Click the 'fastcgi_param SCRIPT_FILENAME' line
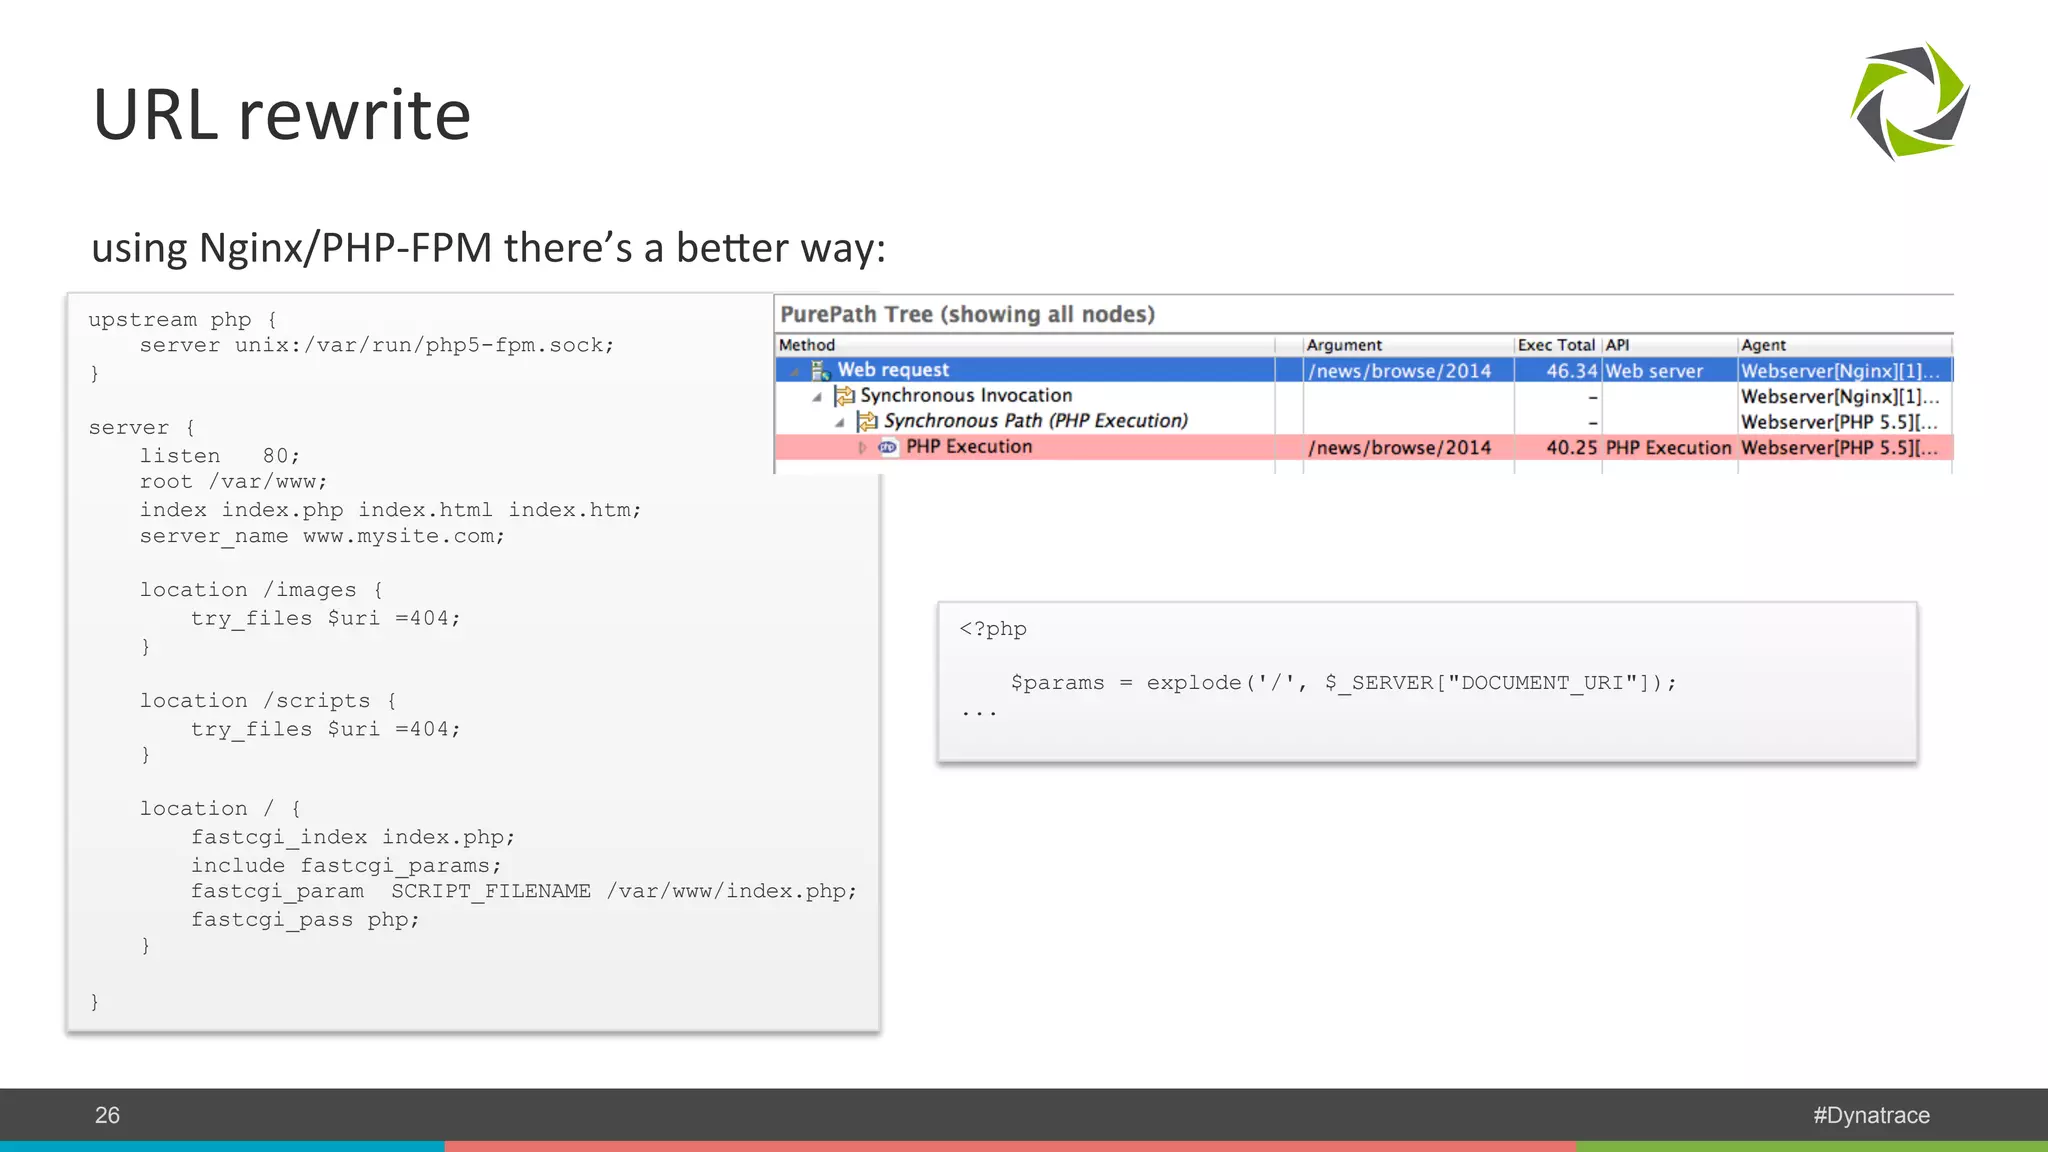The image size is (2048, 1152). point(524,891)
